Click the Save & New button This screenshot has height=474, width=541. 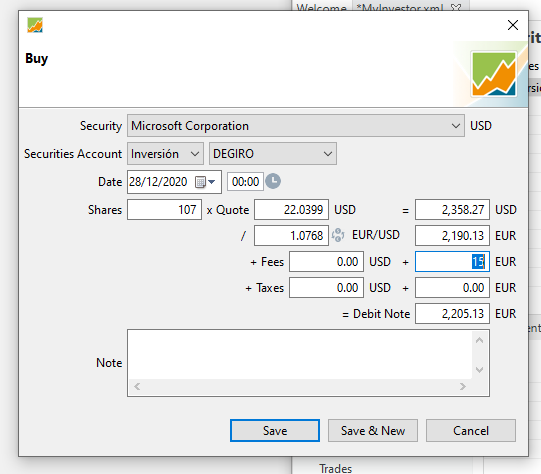click(373, 431)
